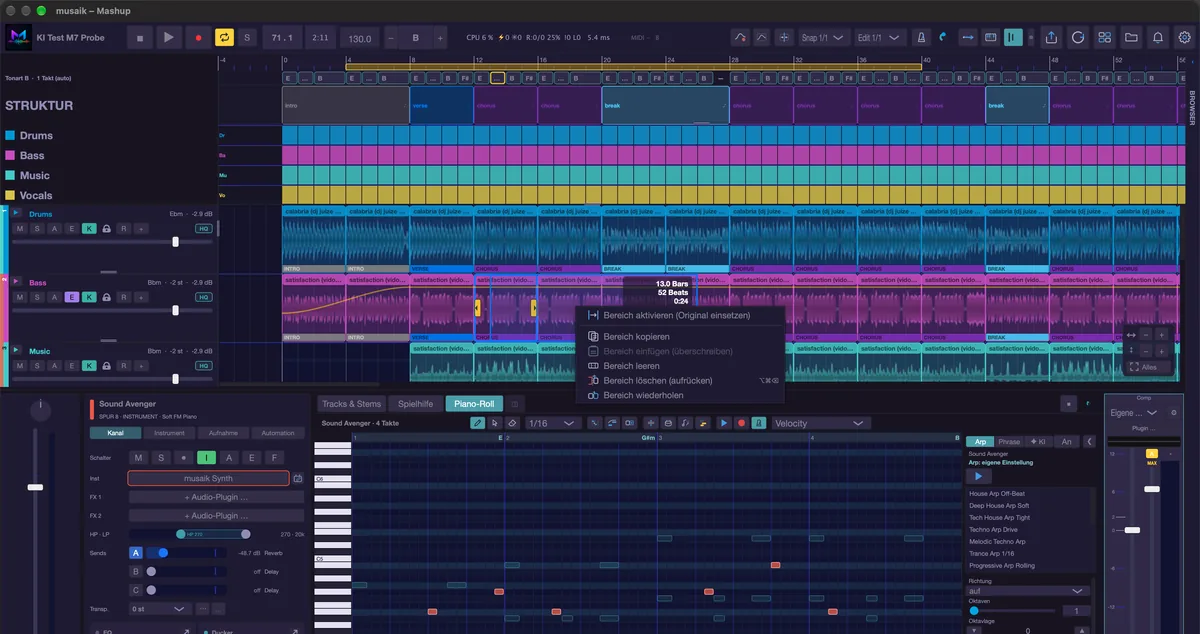This screenshot has width=1200, height=634.
Task: Click the metronome icon in top toolbar
Action: 920,38
